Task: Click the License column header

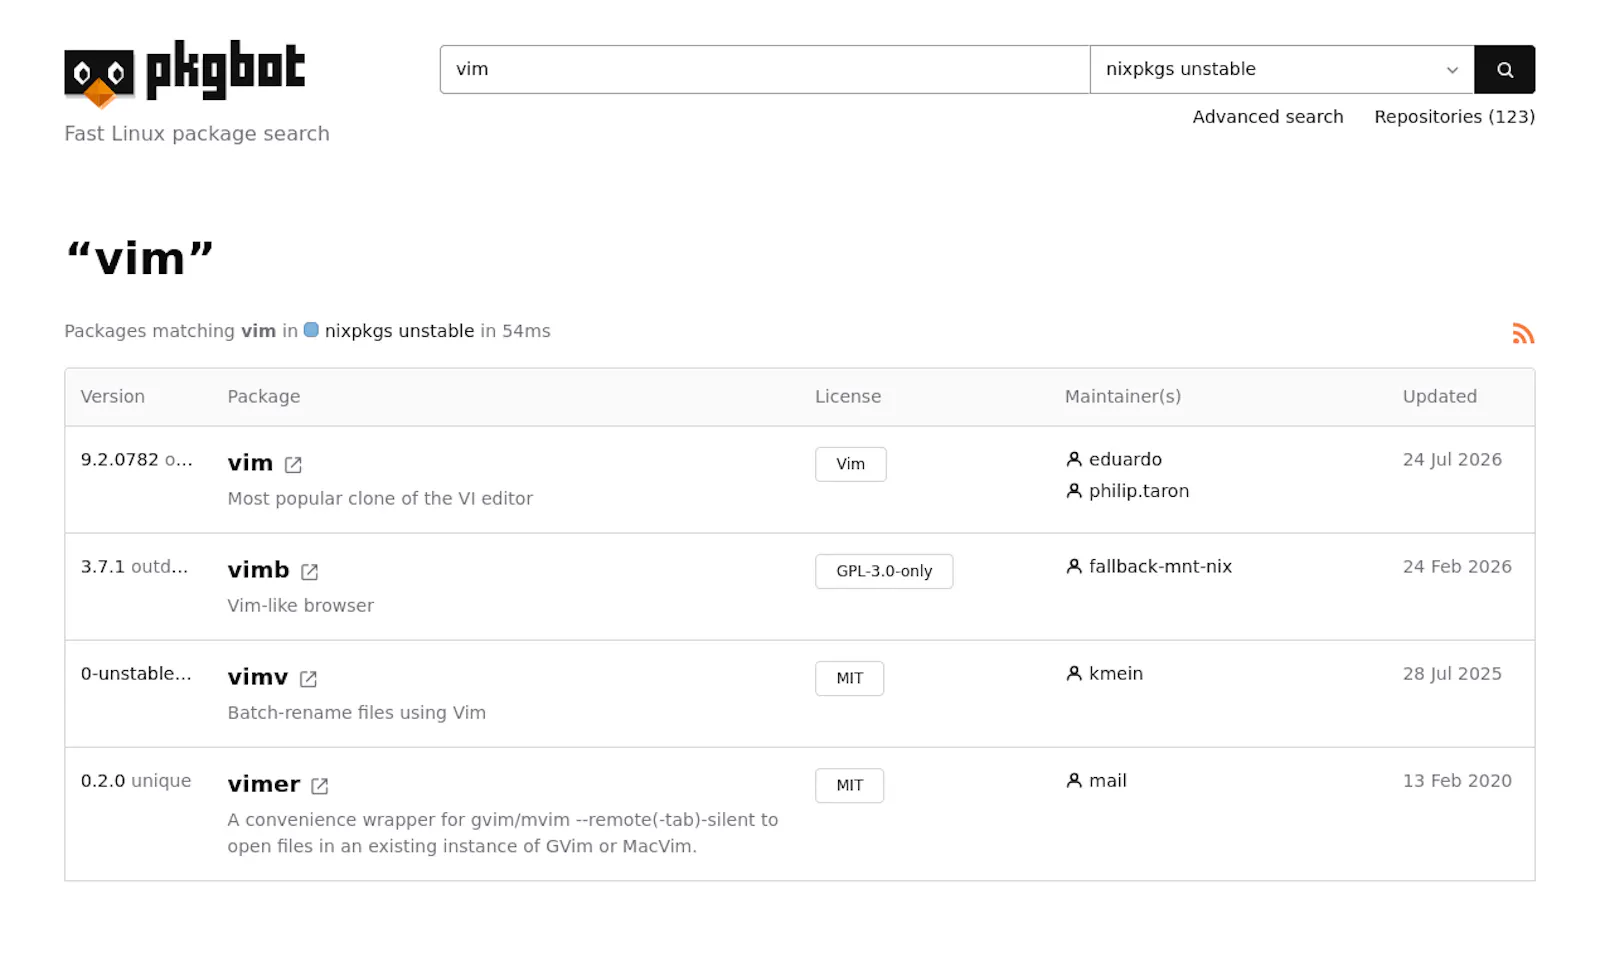Action: 848,396
